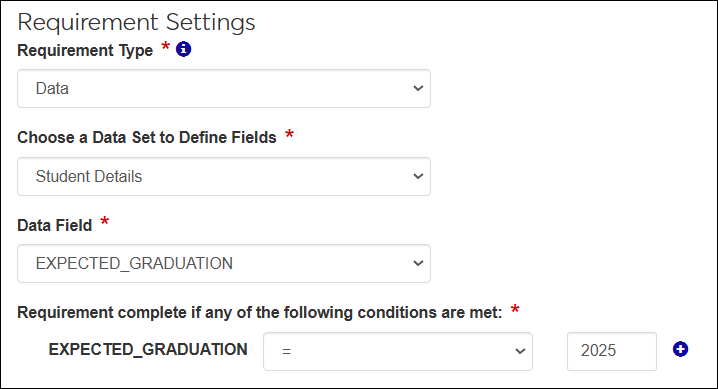Click the info icon beside Requirement Type
718x389 pixels.
coord(184,49)
